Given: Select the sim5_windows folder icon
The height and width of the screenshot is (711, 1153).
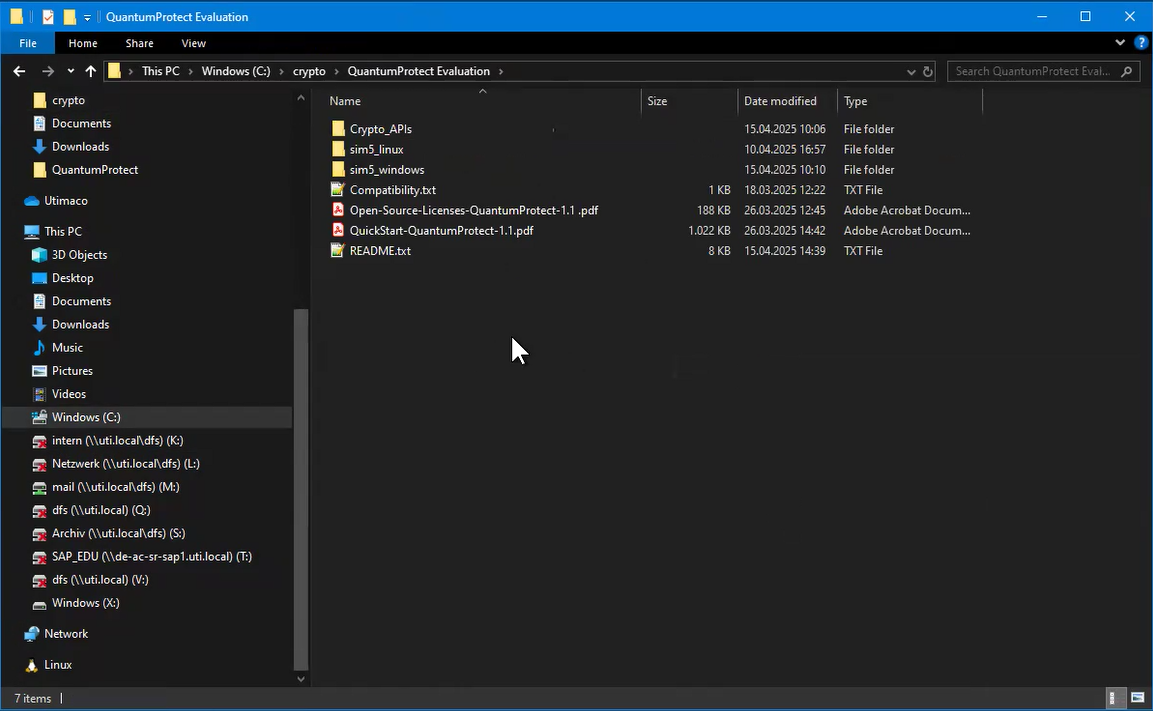Looking at the screenshot, I should tap(338, 170).
